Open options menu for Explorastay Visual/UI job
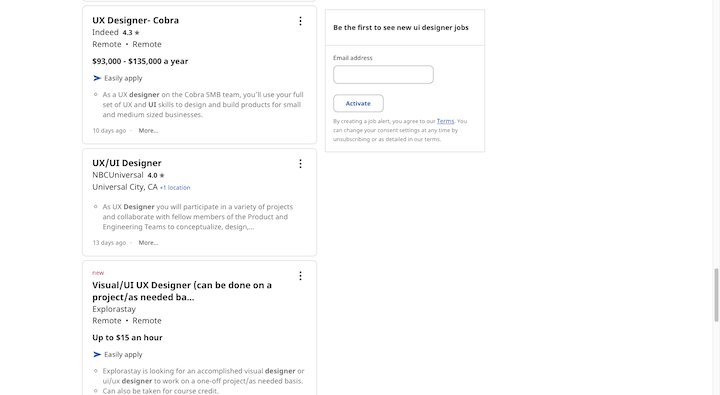 tap(300, 276)
